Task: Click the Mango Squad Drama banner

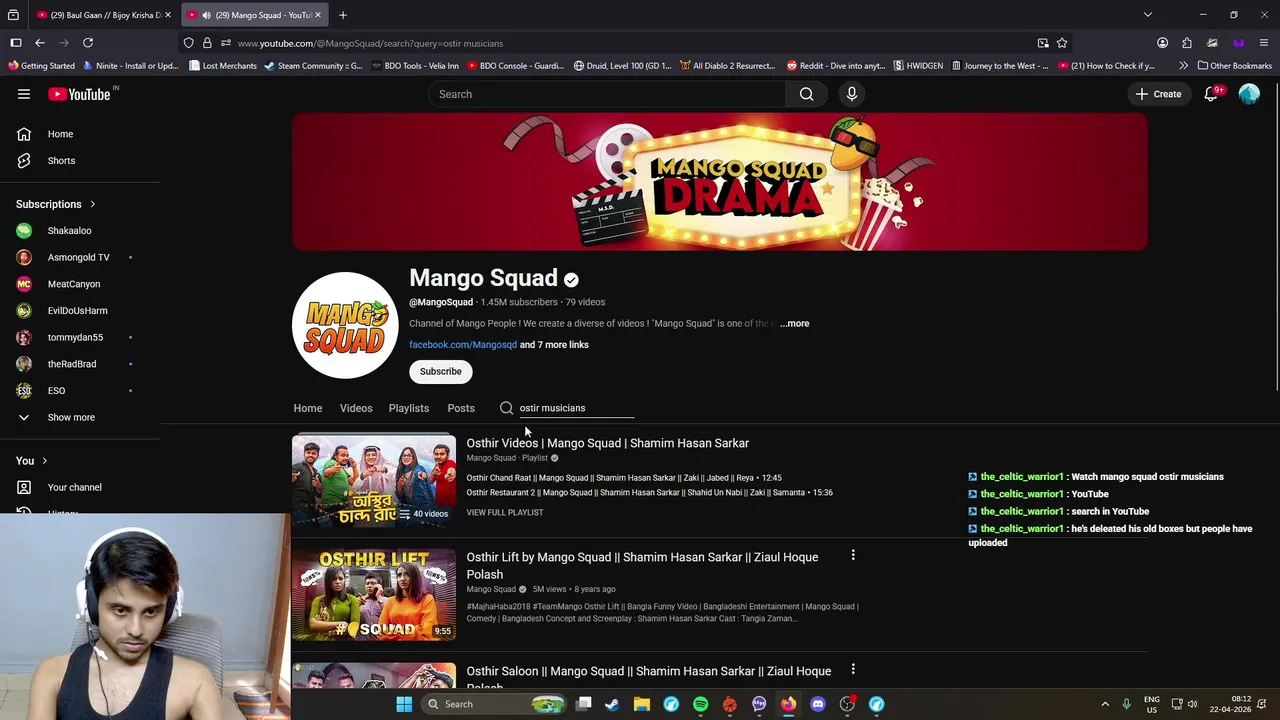Action: click(720, 181)
